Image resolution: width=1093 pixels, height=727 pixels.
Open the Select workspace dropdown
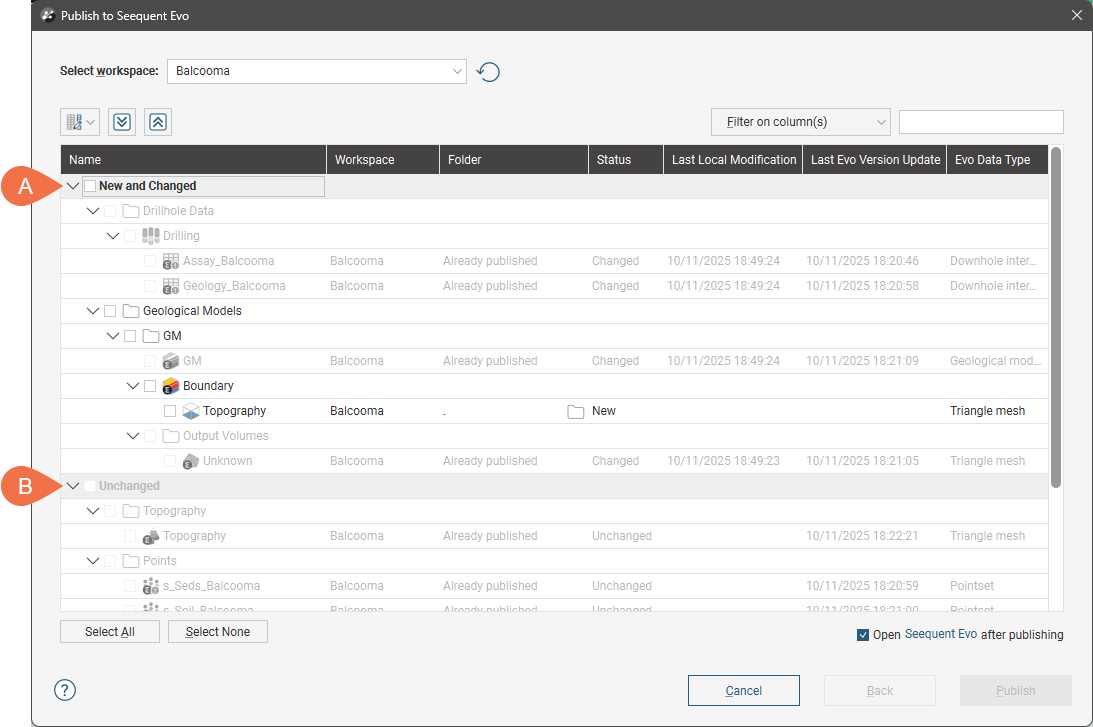point(316,71)
